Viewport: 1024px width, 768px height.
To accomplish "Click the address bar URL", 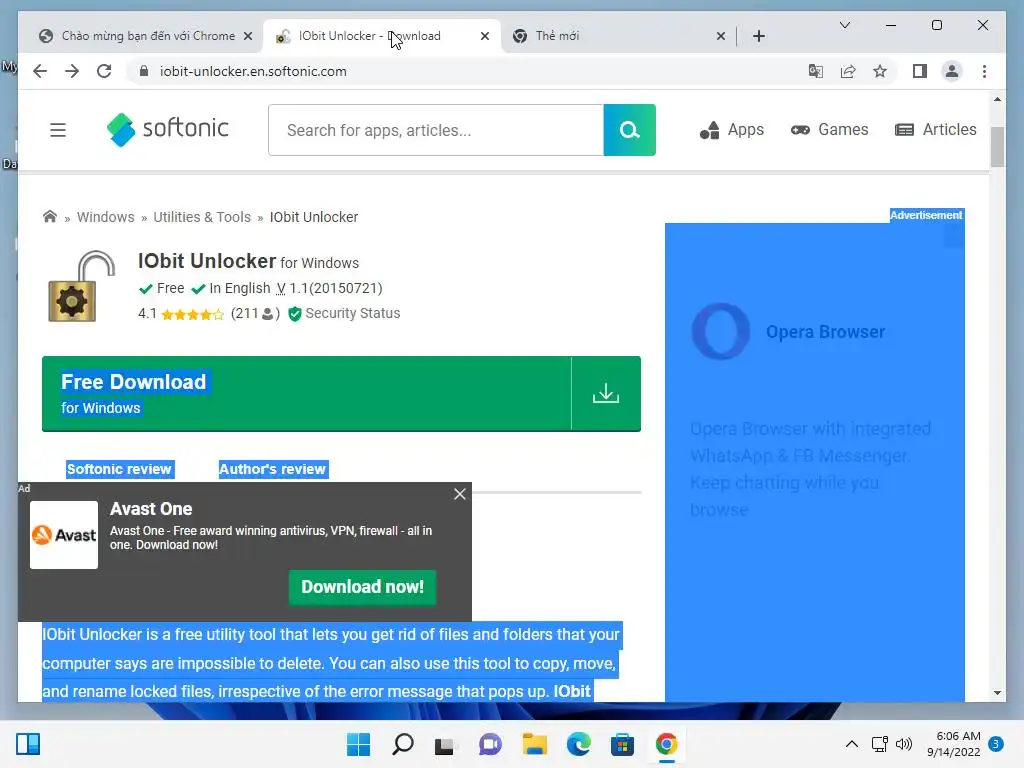I will coord(253,71).
